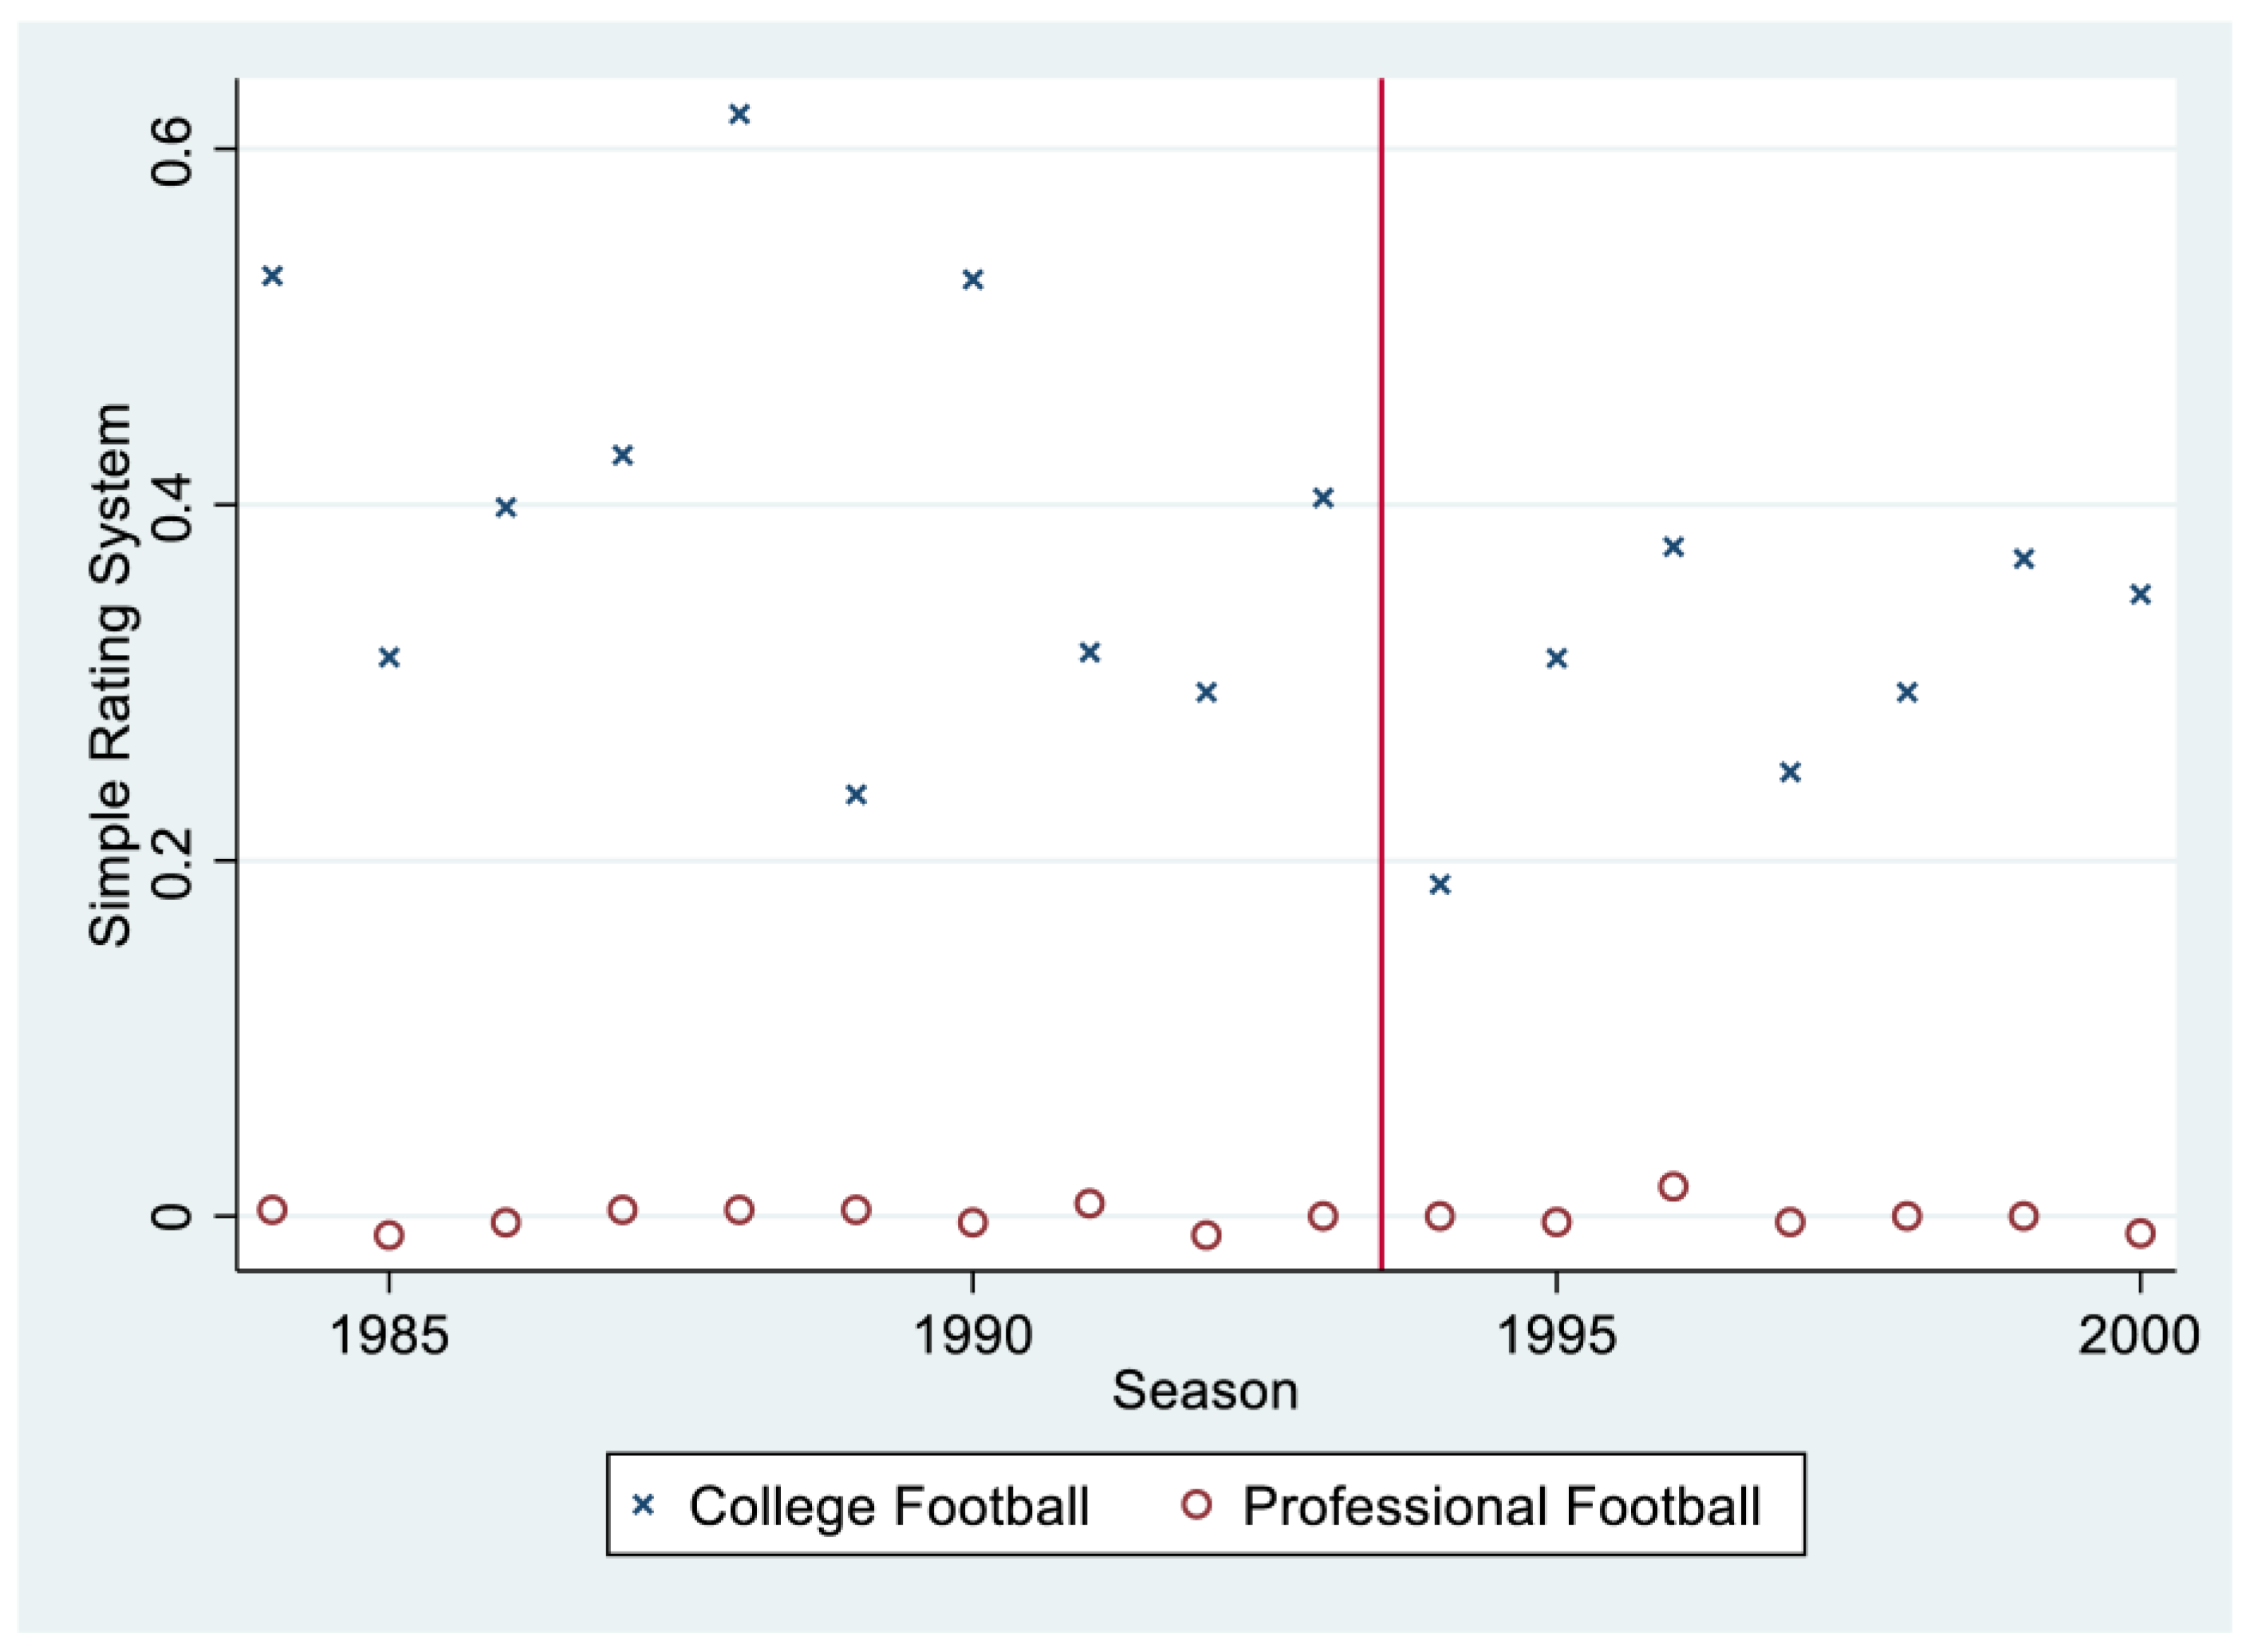2250x1652 pixels.
Task: Select the 1996 Professional Football circle marker
Action: [x=1673, y=1187]
